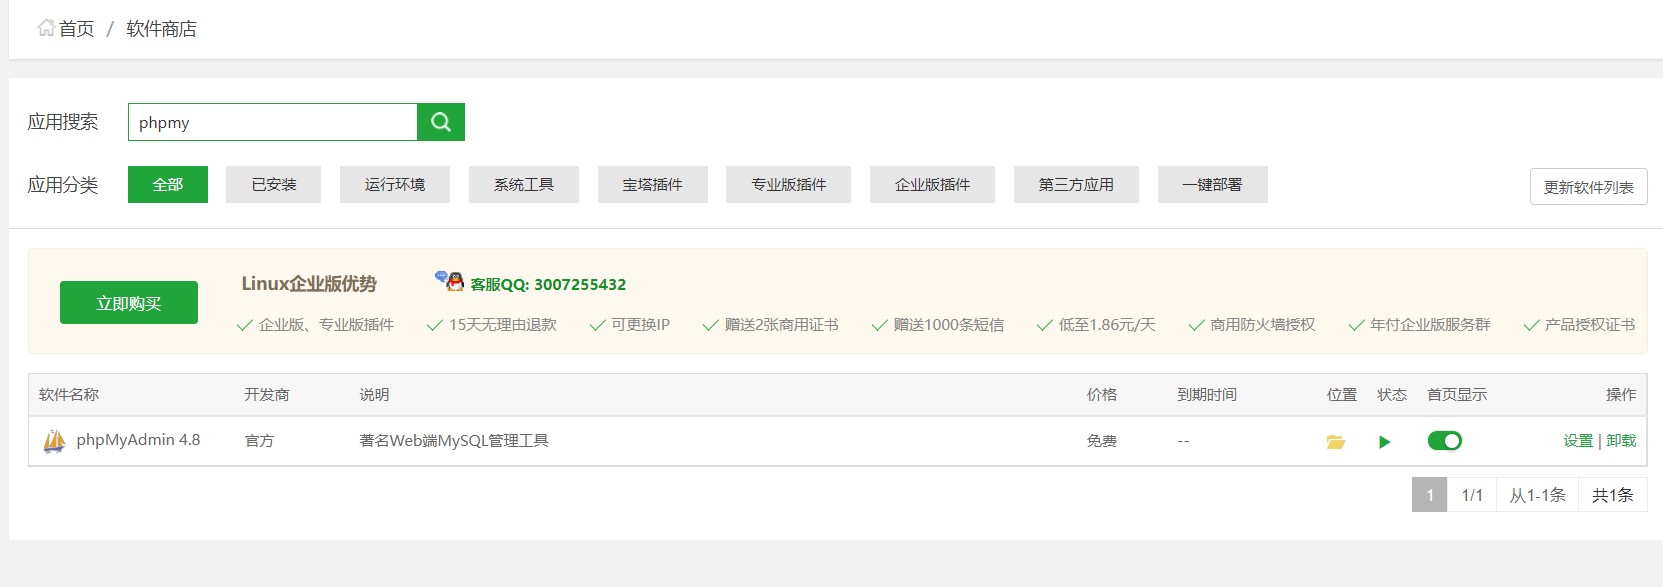1663x587 pixels.
Task: Click the 更新软件列表 button
Action: 1589,187
